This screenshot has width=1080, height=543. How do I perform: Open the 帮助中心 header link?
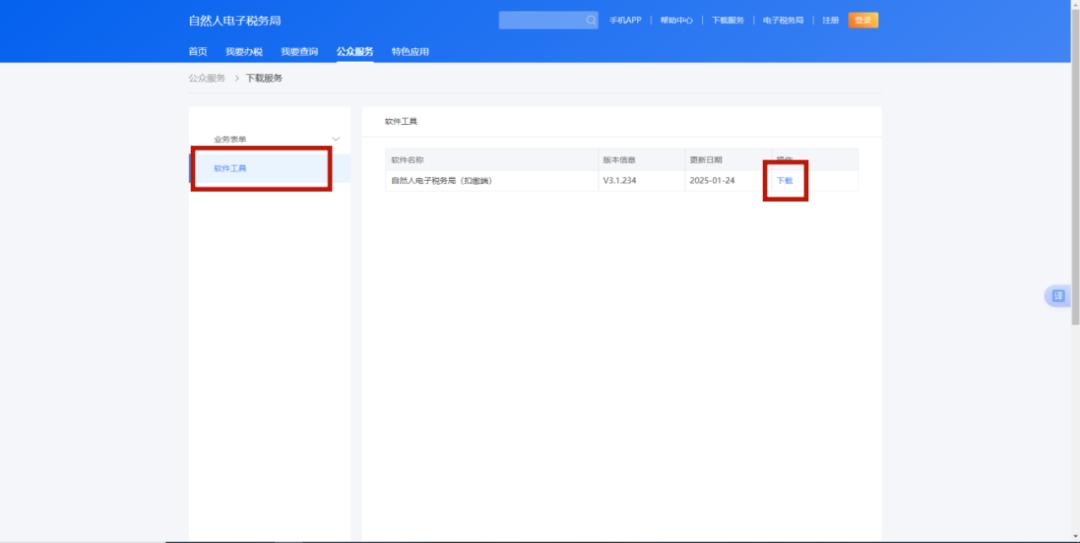click(x=676, y=20)
